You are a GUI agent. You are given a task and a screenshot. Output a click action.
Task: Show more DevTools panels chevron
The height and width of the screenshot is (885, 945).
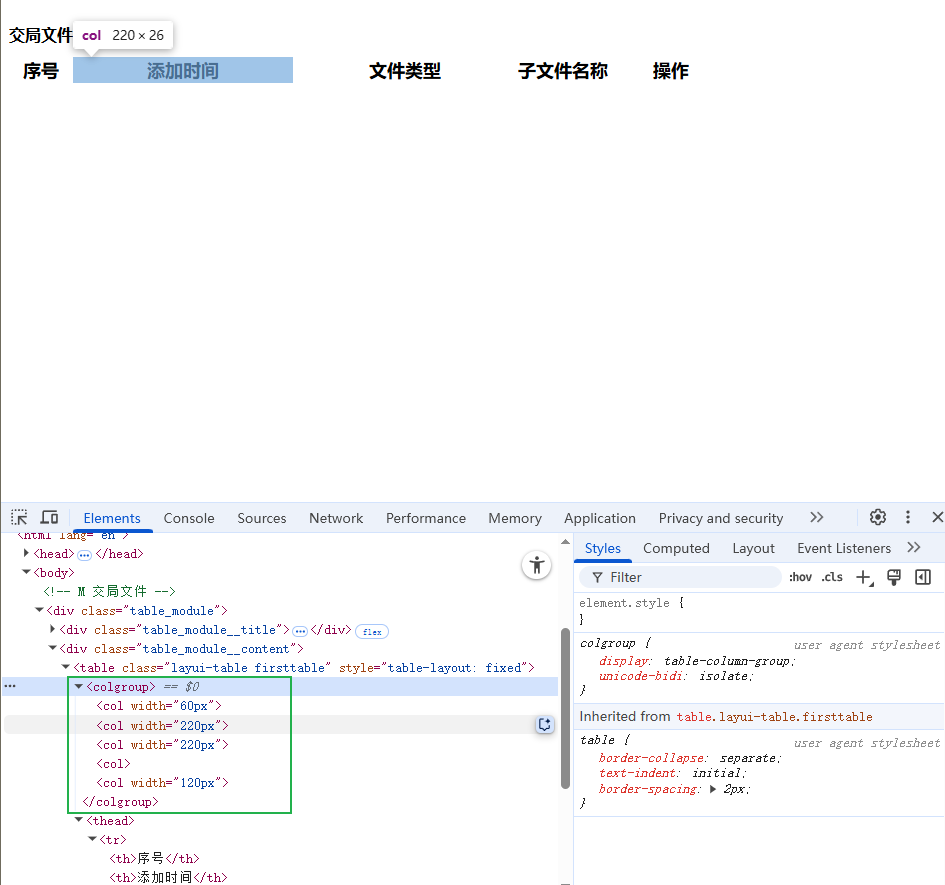coord(817,517)
